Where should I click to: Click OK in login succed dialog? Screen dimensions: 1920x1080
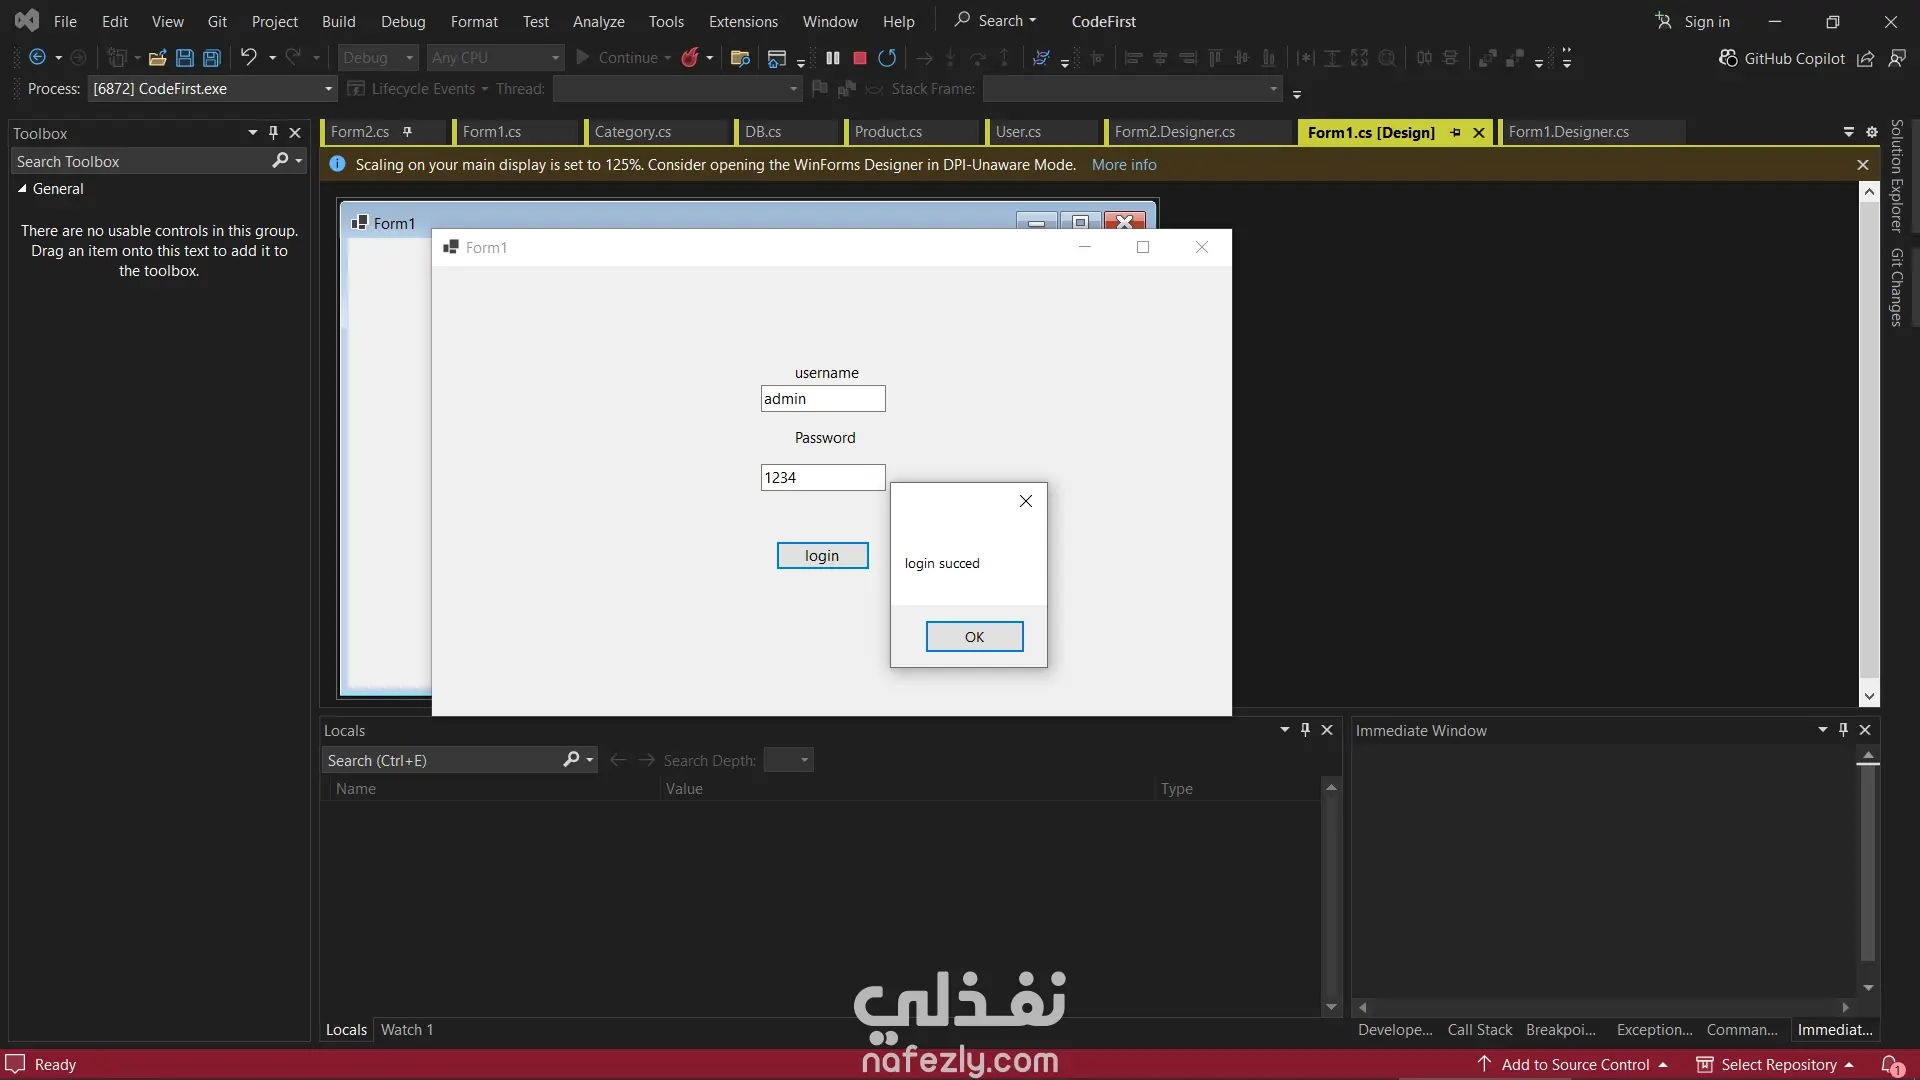click(x=974, y=637)
